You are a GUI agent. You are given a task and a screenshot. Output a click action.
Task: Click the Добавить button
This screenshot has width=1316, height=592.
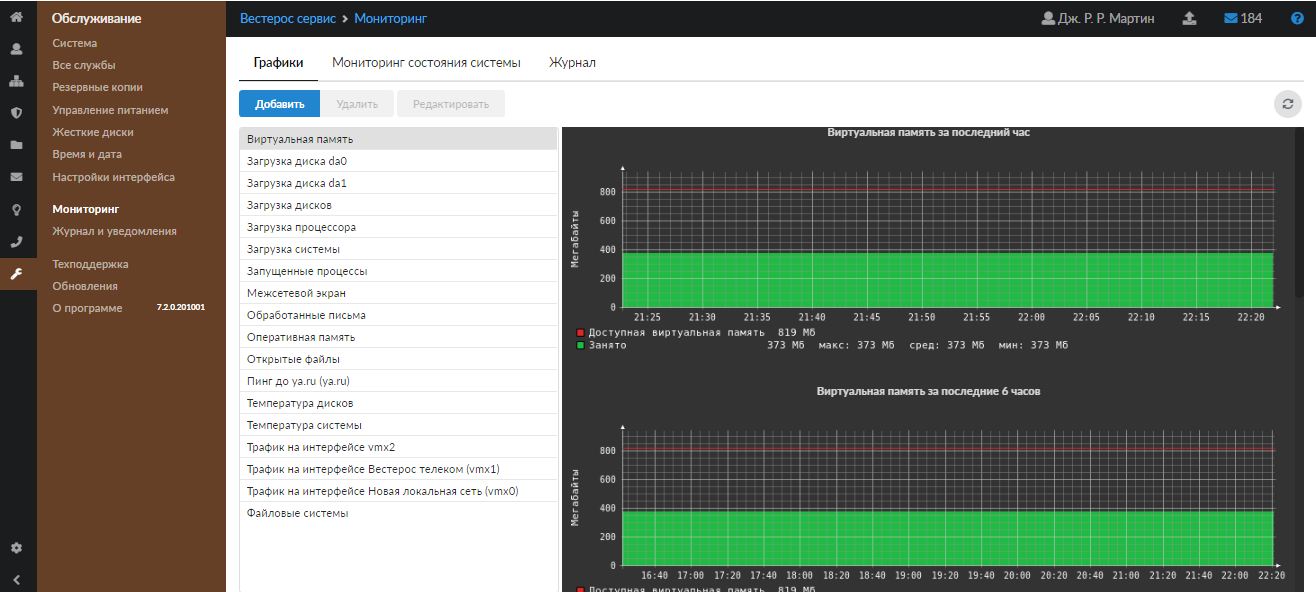click(x=279, y=104)
